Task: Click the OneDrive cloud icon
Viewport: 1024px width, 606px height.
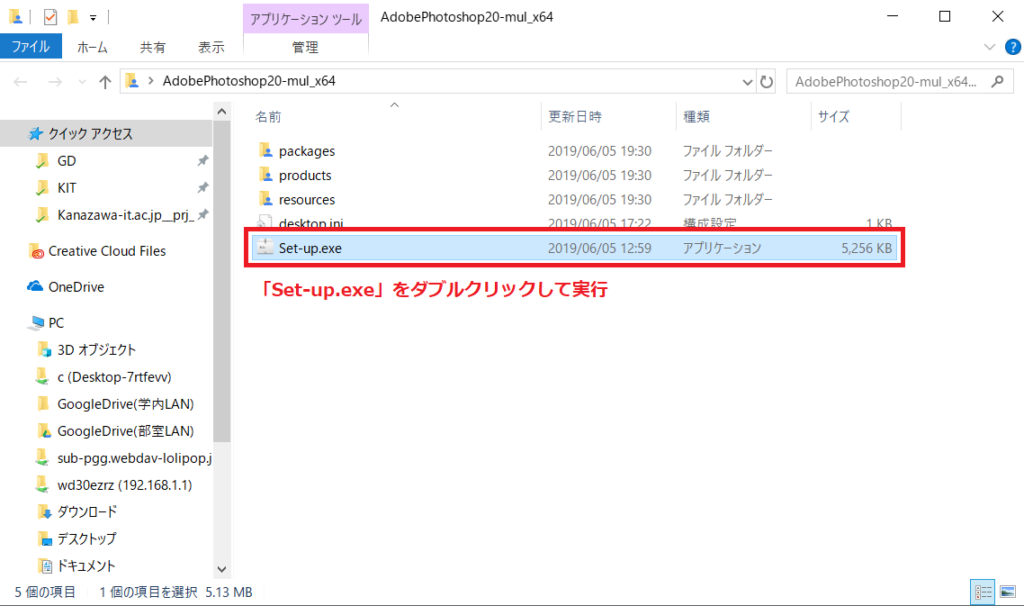Action: click(36, 287)
